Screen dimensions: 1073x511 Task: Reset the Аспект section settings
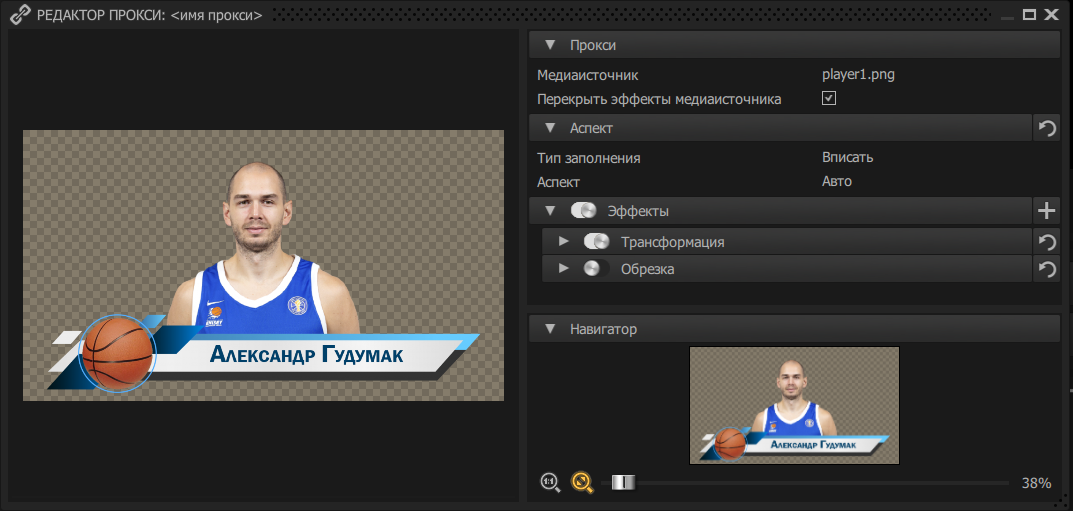[x=1046, y=128]
